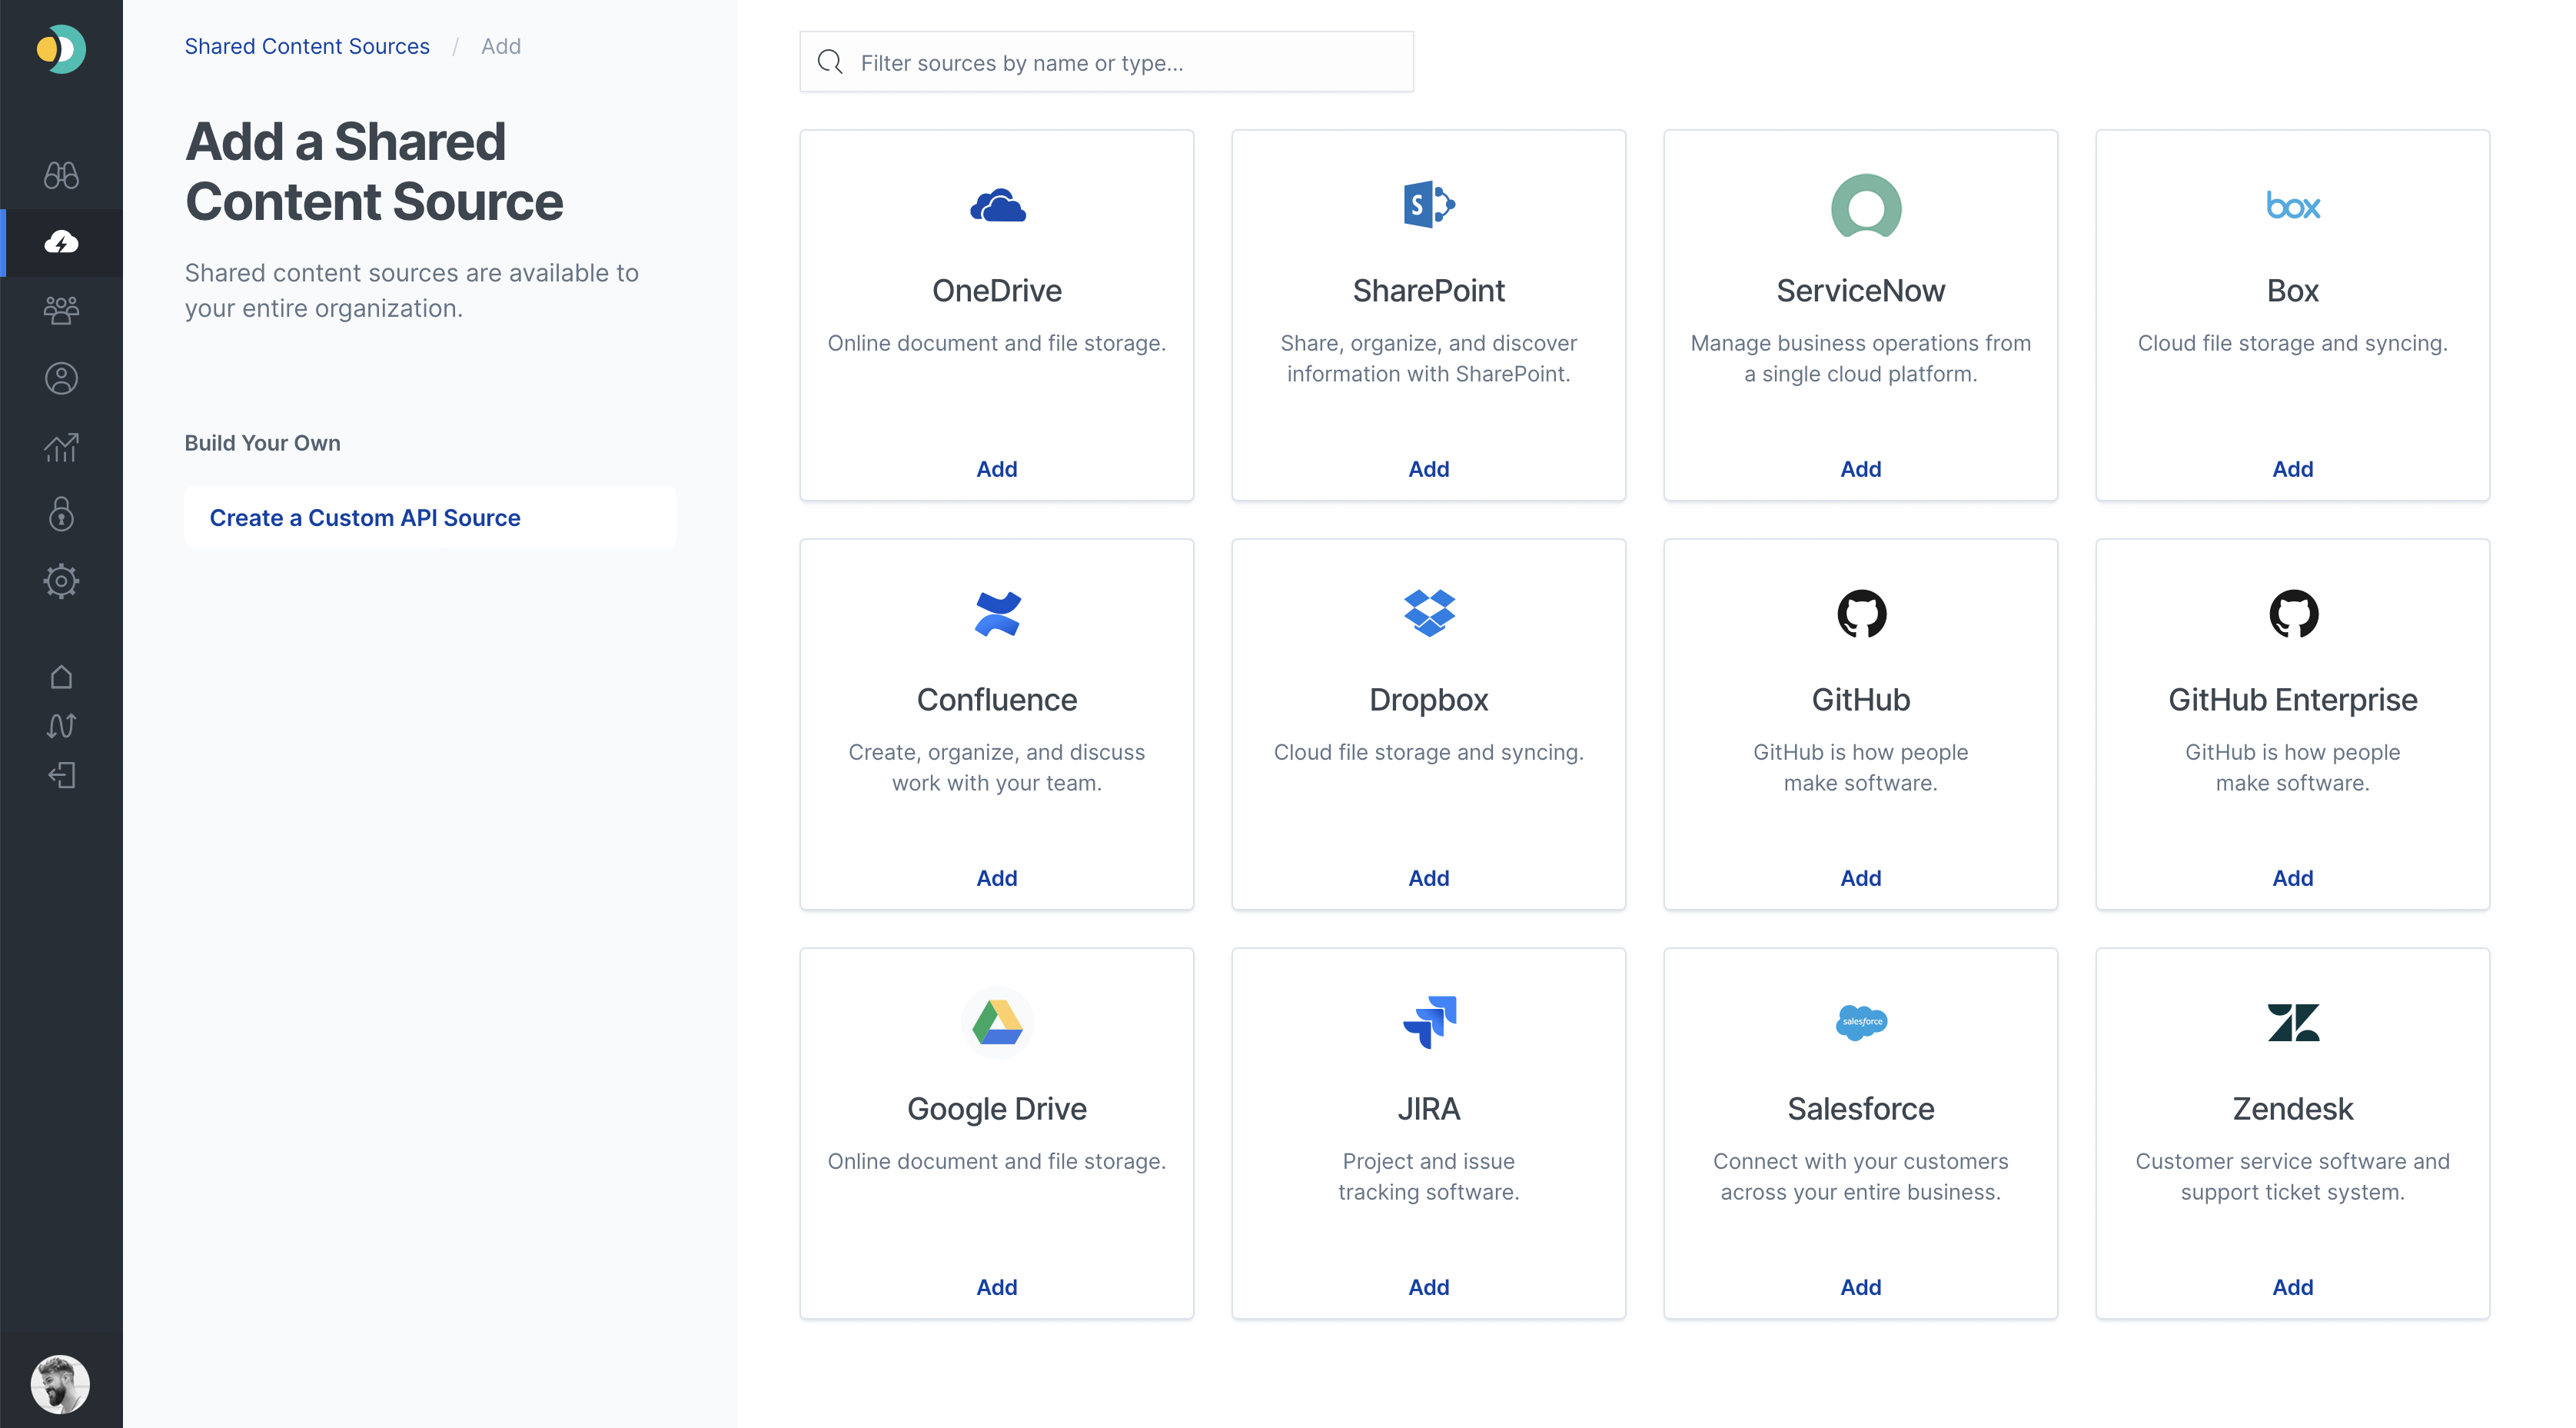
Task: Open the users sidebar icon
Action: point(61,378)
